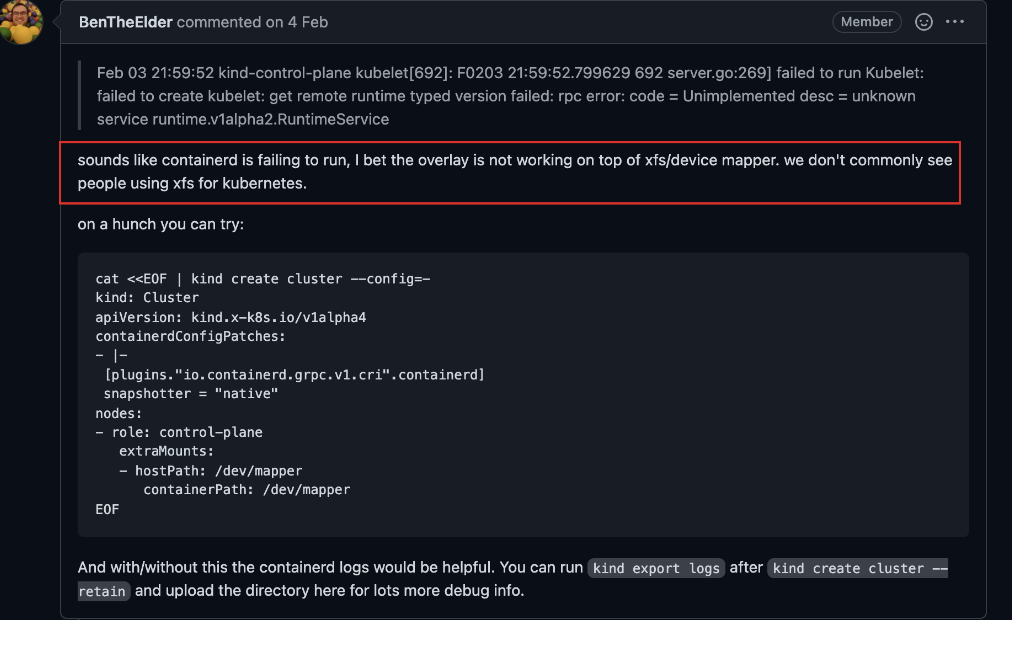Click the 'cat <<EOF | kind create cluster' code line
This screenshot has width=1012, height=646.
point(263,279)
